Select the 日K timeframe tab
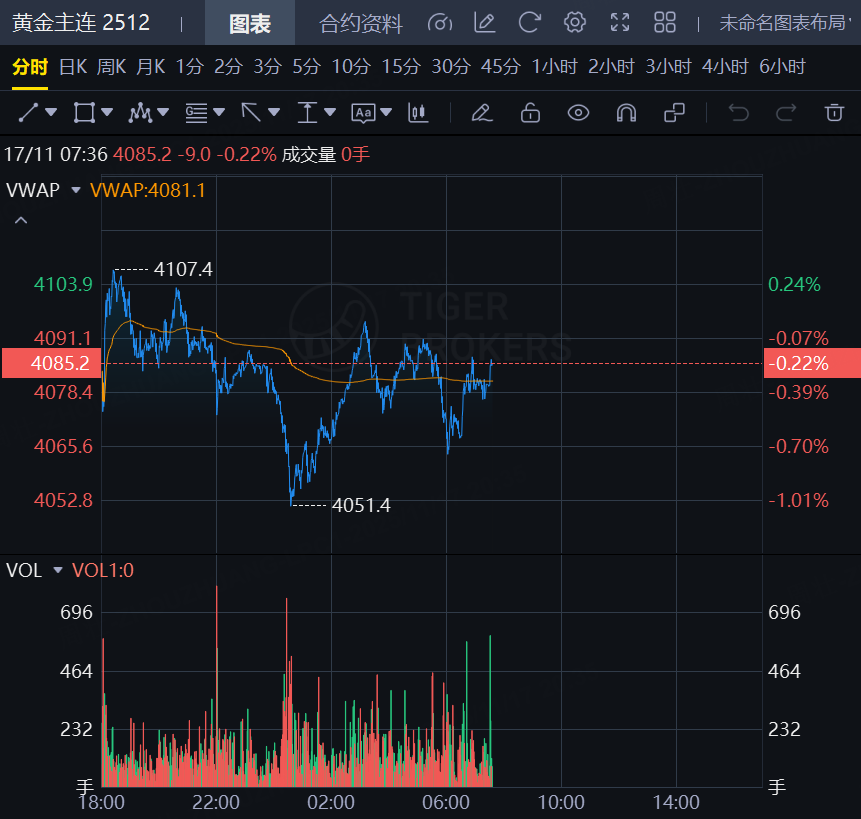The image size is (861, 819). tap(73, 67)
